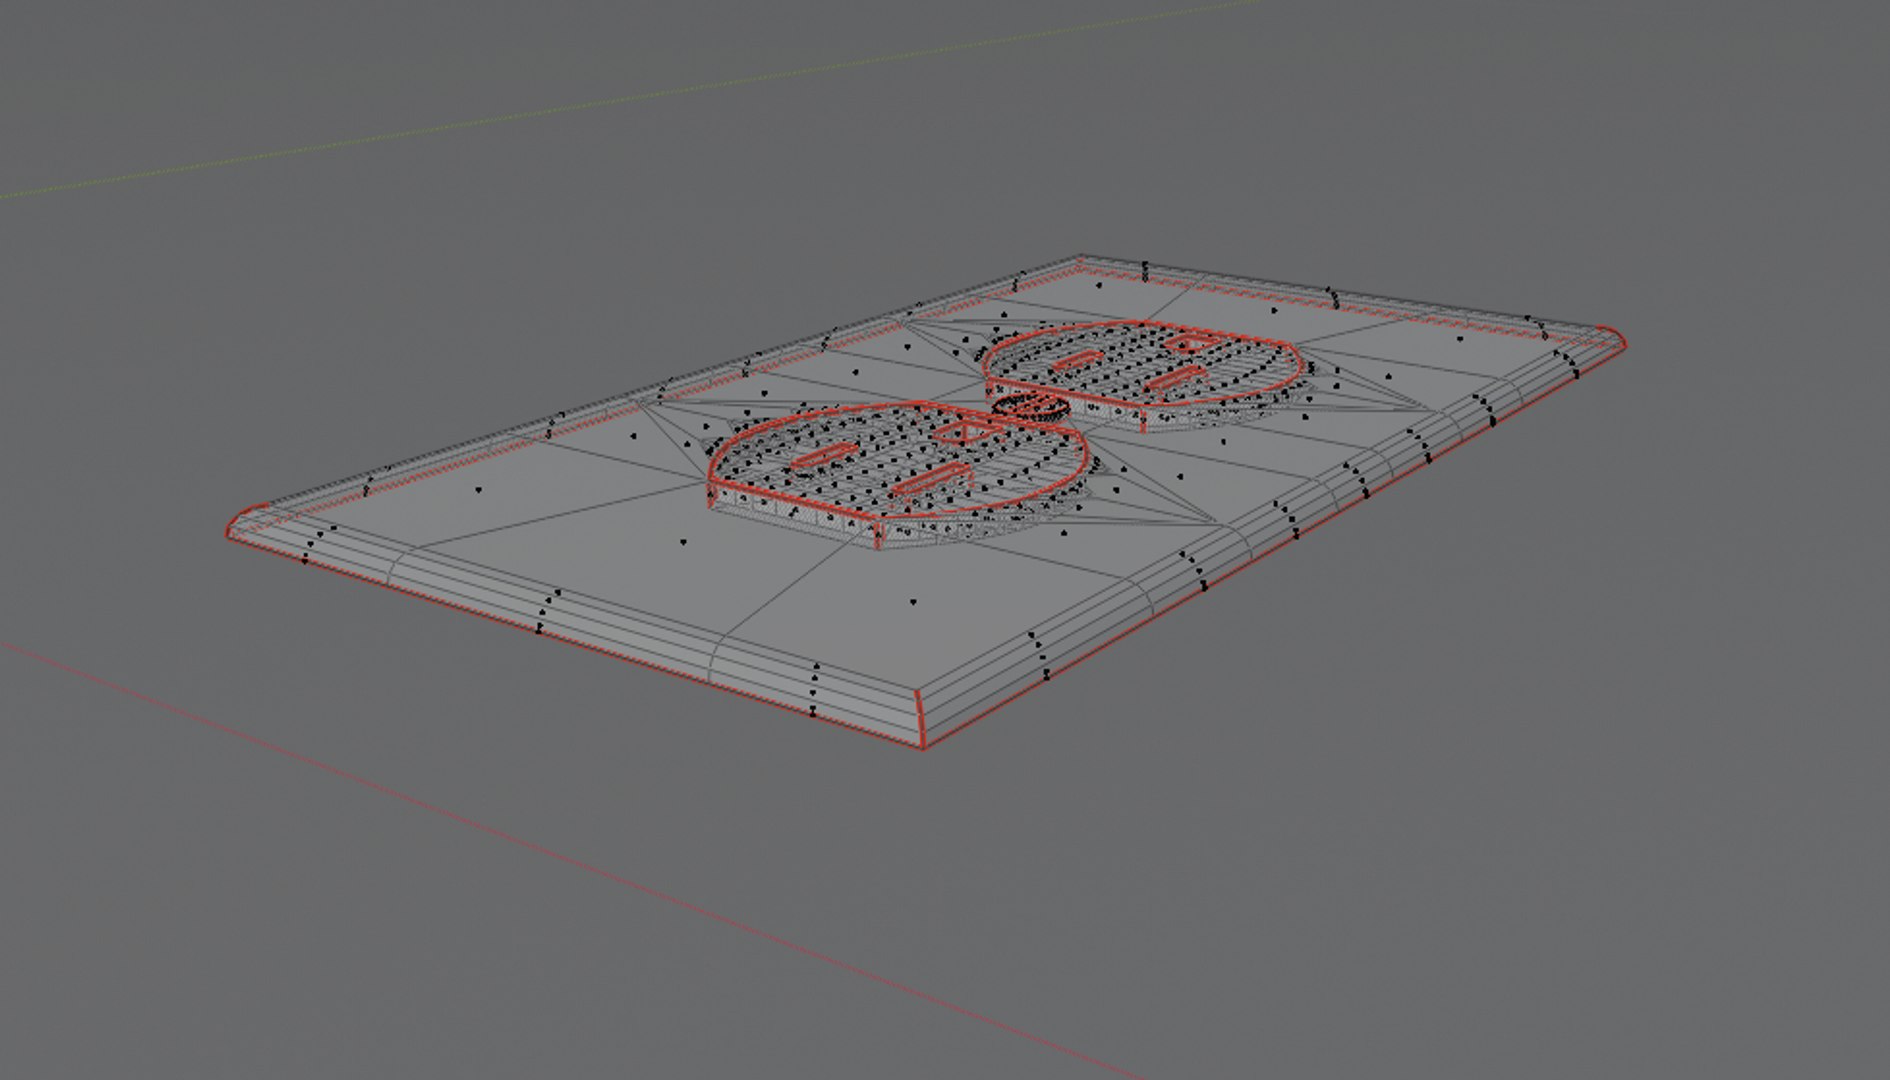Select the cover plate's nearest beveled corner
The image size is (1890, 1080).
coord(919,718)
